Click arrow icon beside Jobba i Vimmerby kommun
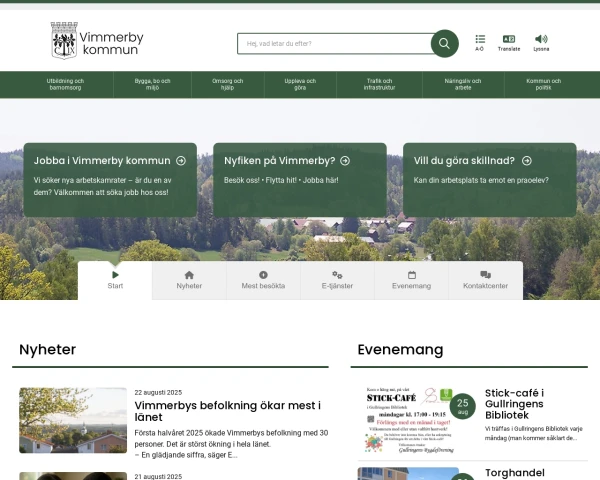This screenshot has width=600, height=480. pyautogui.click(x=181, y=161)
